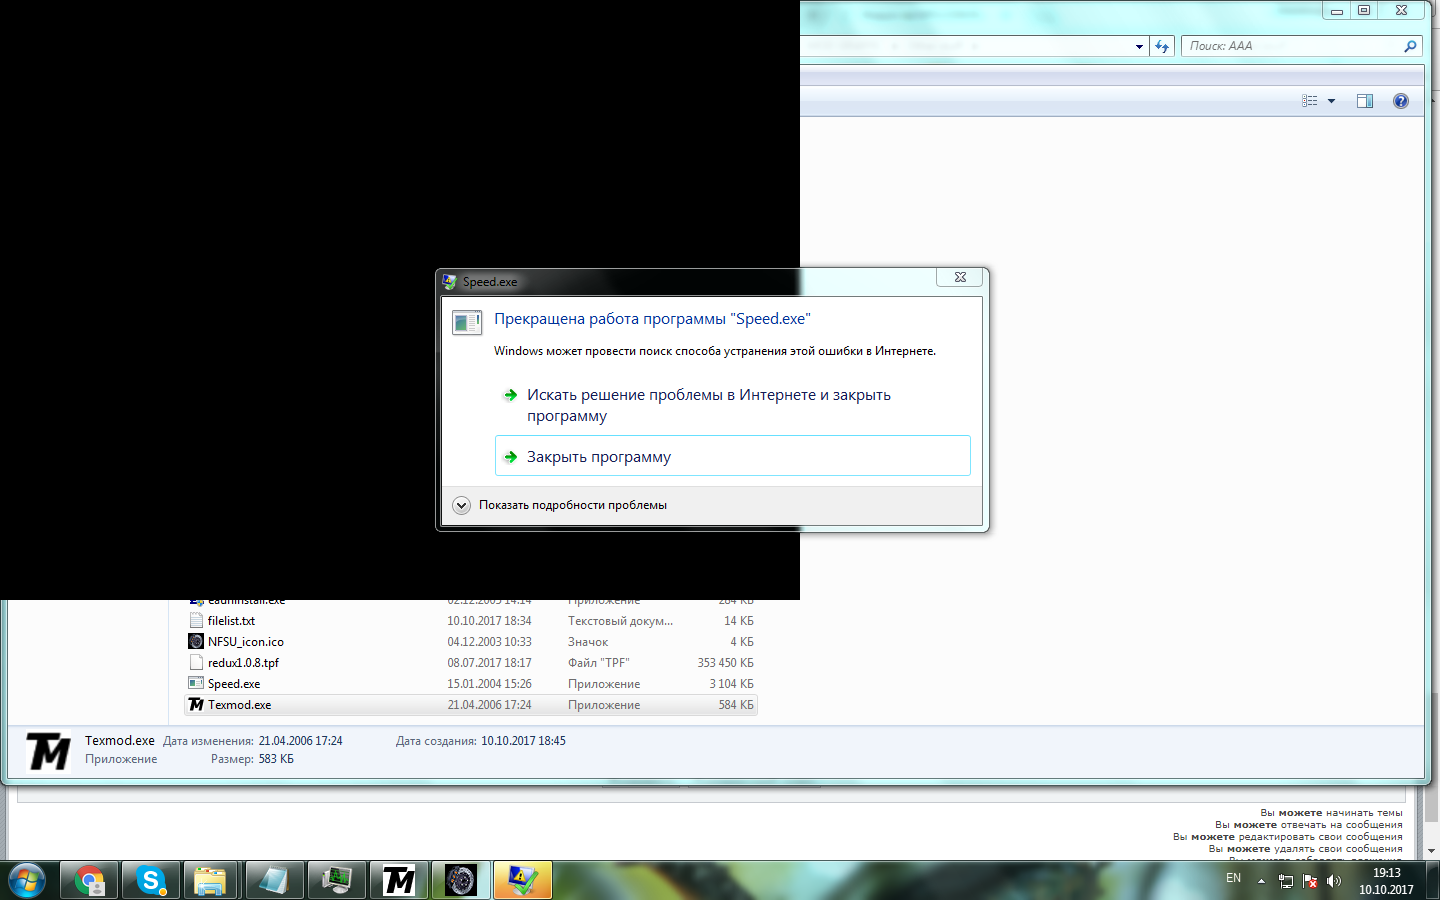
Task: Open the view options dropdown arrow
Action: coord(1331,101)
